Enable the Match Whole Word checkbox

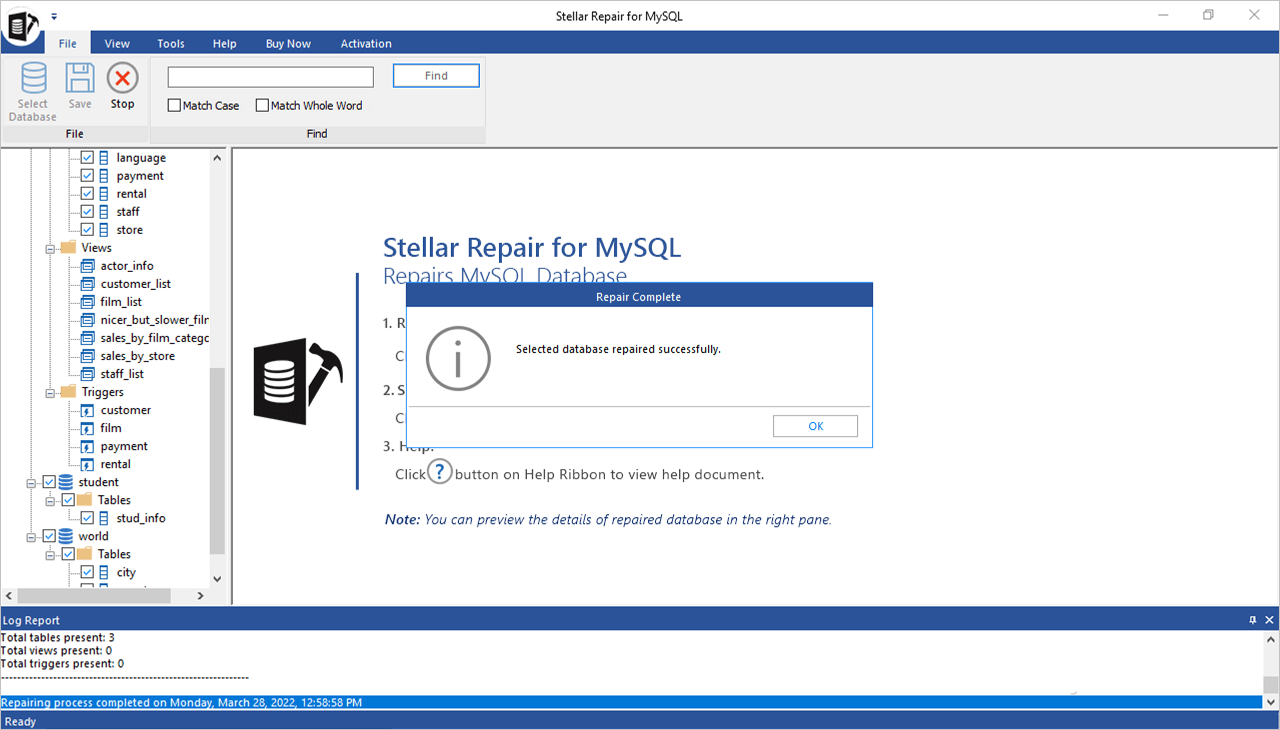262,105
